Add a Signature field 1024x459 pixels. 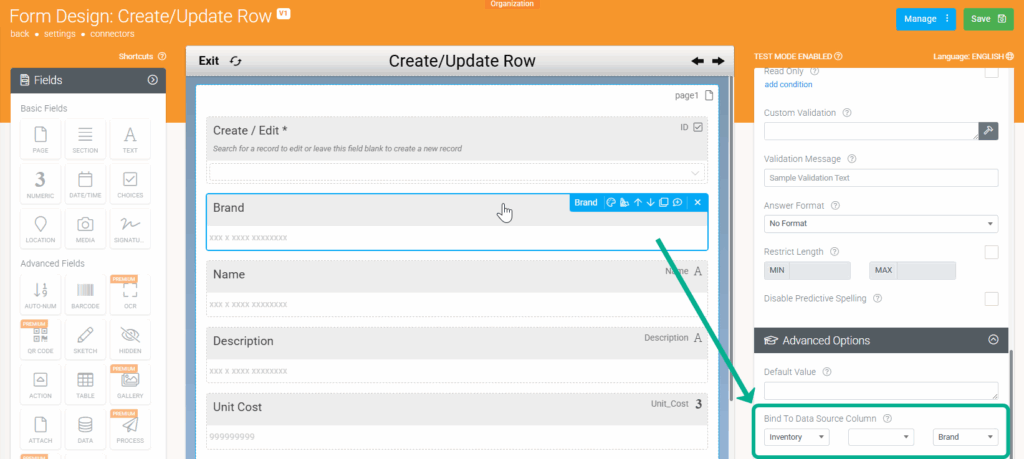130,229
